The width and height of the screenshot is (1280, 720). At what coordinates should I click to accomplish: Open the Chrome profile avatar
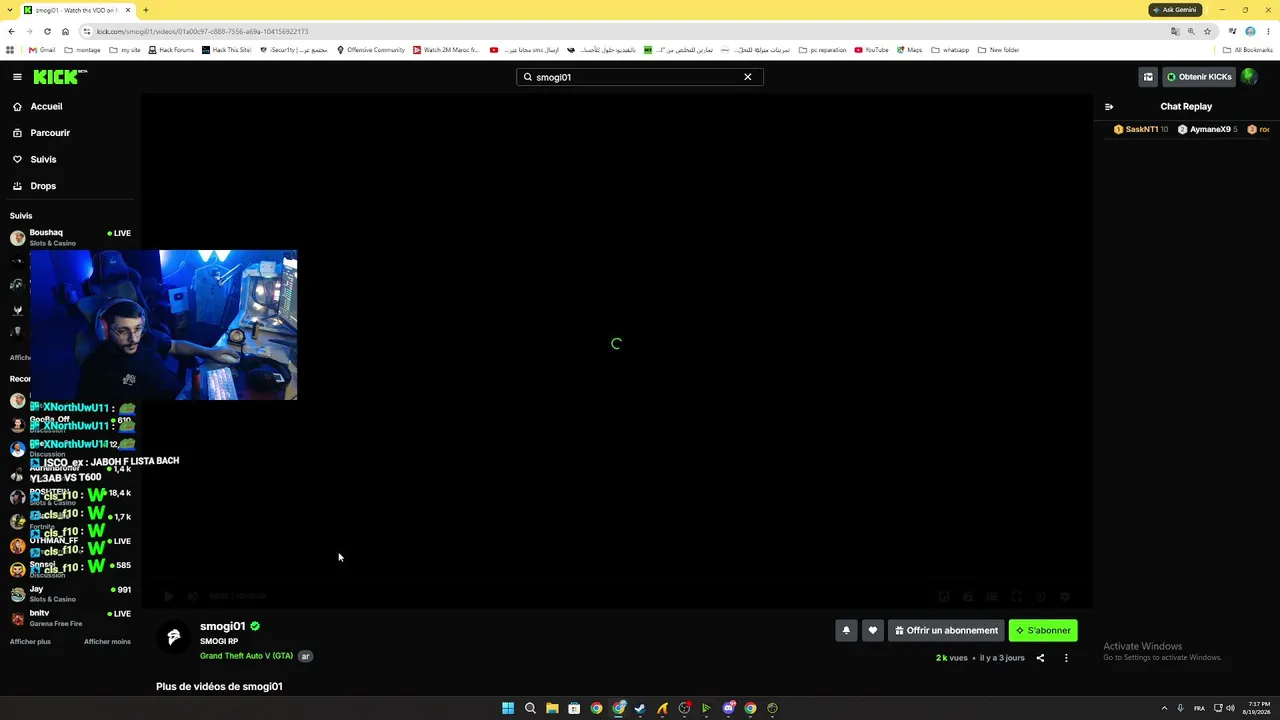tap(1250, 31)
